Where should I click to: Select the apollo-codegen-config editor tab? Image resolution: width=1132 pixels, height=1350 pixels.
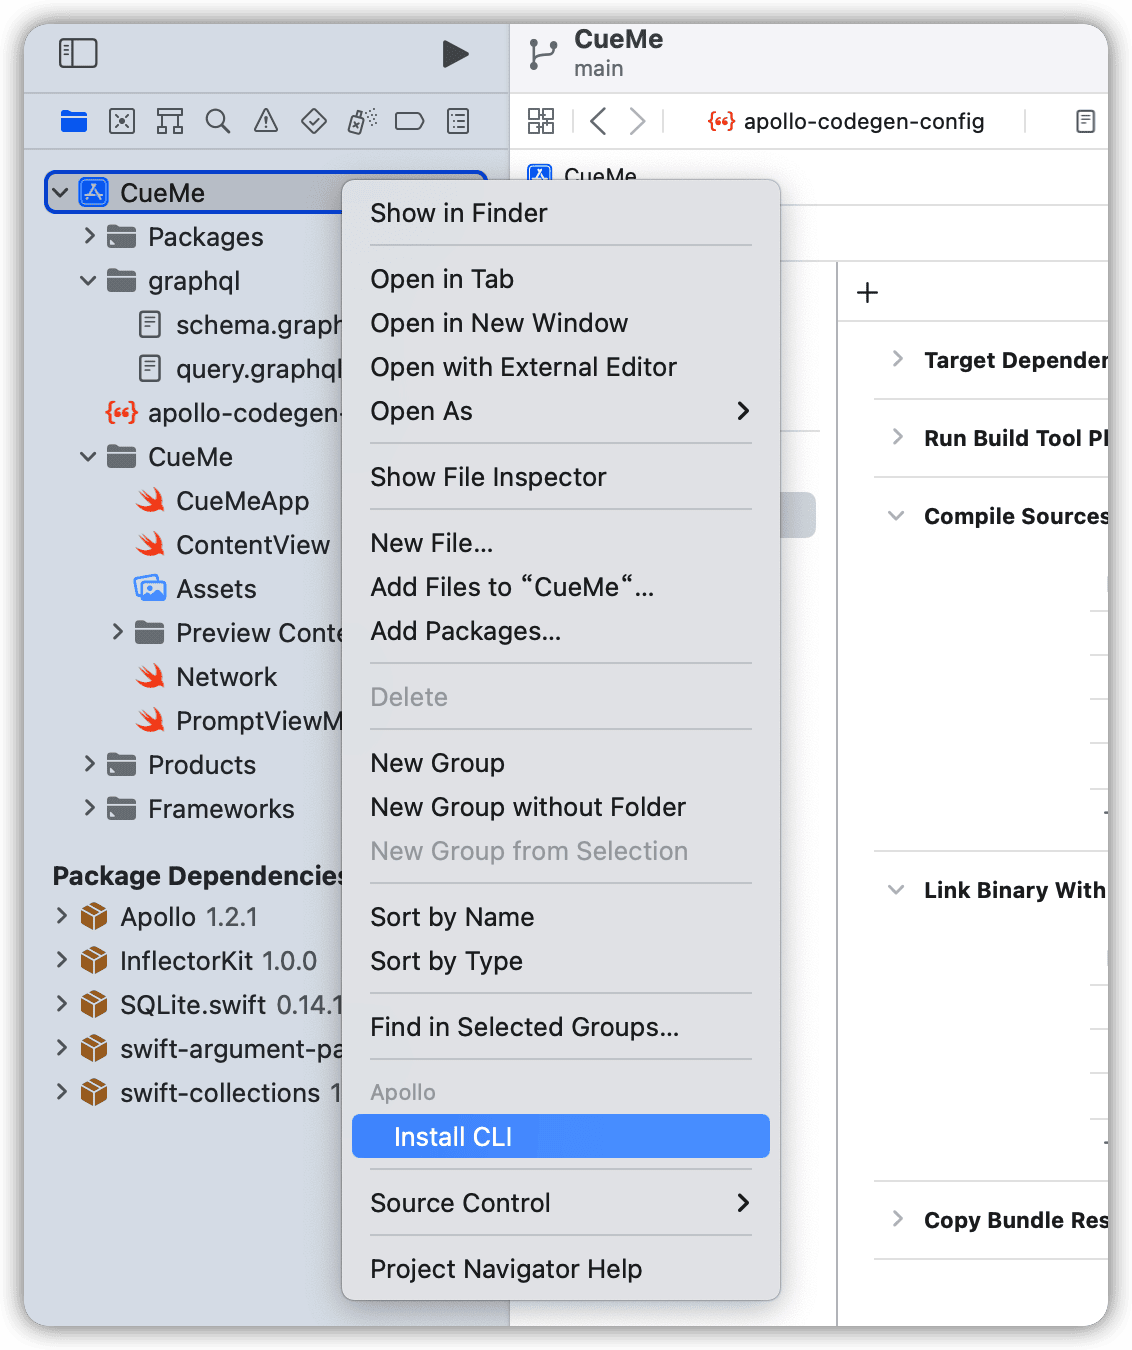(x=846, y=122)
